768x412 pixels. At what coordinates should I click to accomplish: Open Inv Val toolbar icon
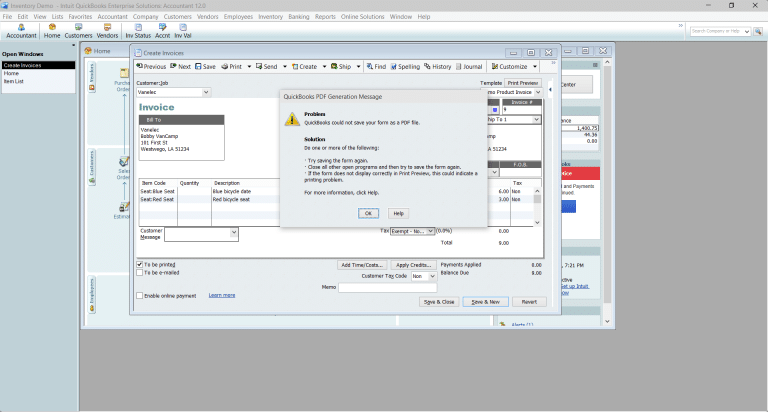point(183,31)
